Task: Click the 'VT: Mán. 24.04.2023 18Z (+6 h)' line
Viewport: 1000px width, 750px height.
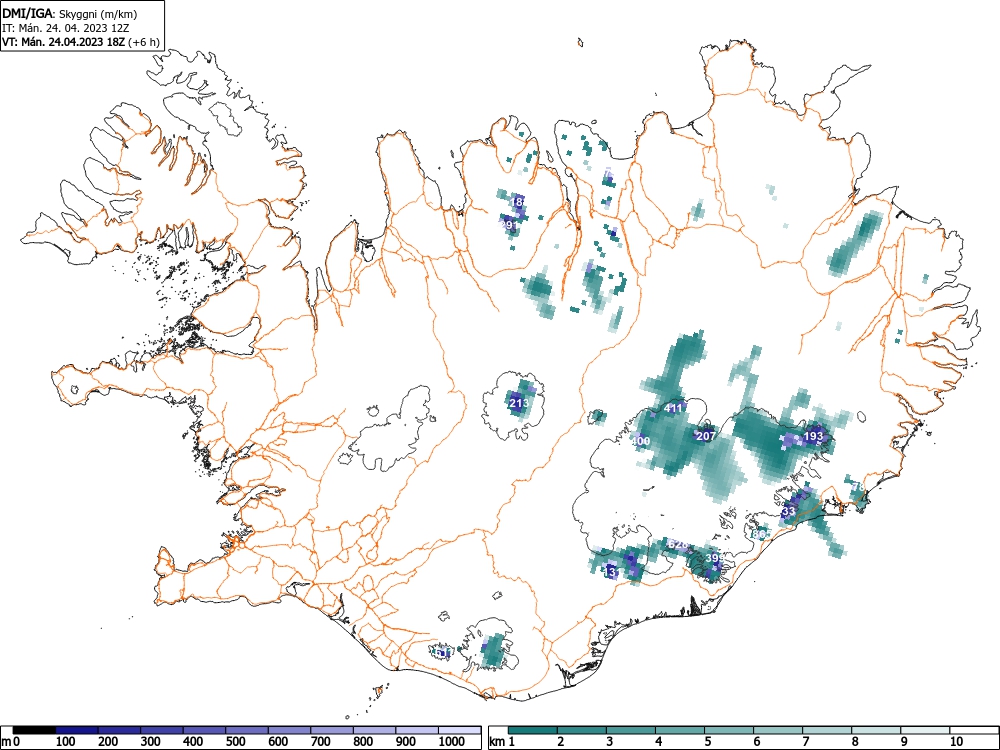Action: point(80,42)
